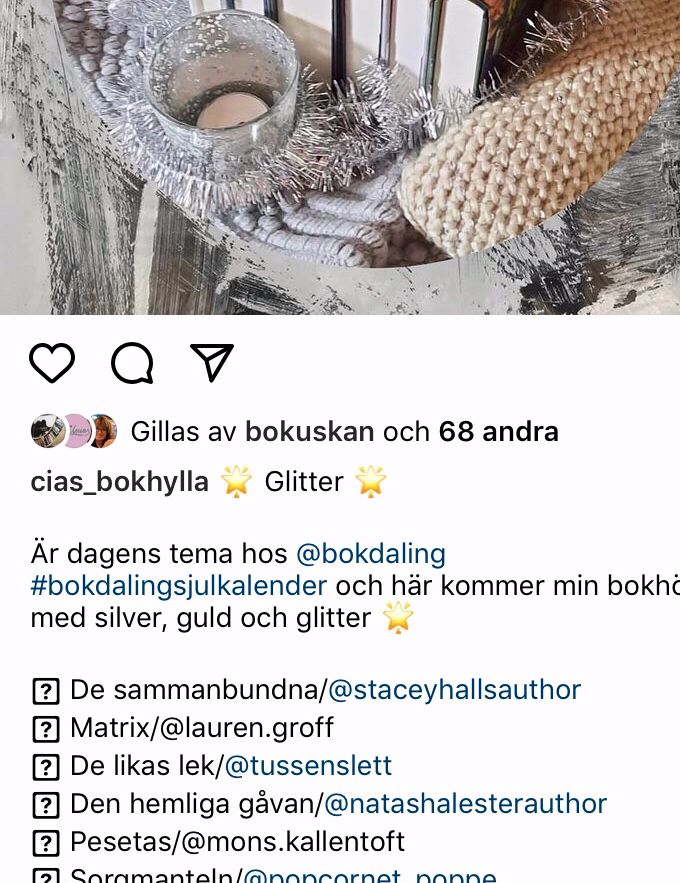Screen dimensions: 680x883
Task: Tap the @mons.kallentoft text in caption
Action: pos(293,842)
